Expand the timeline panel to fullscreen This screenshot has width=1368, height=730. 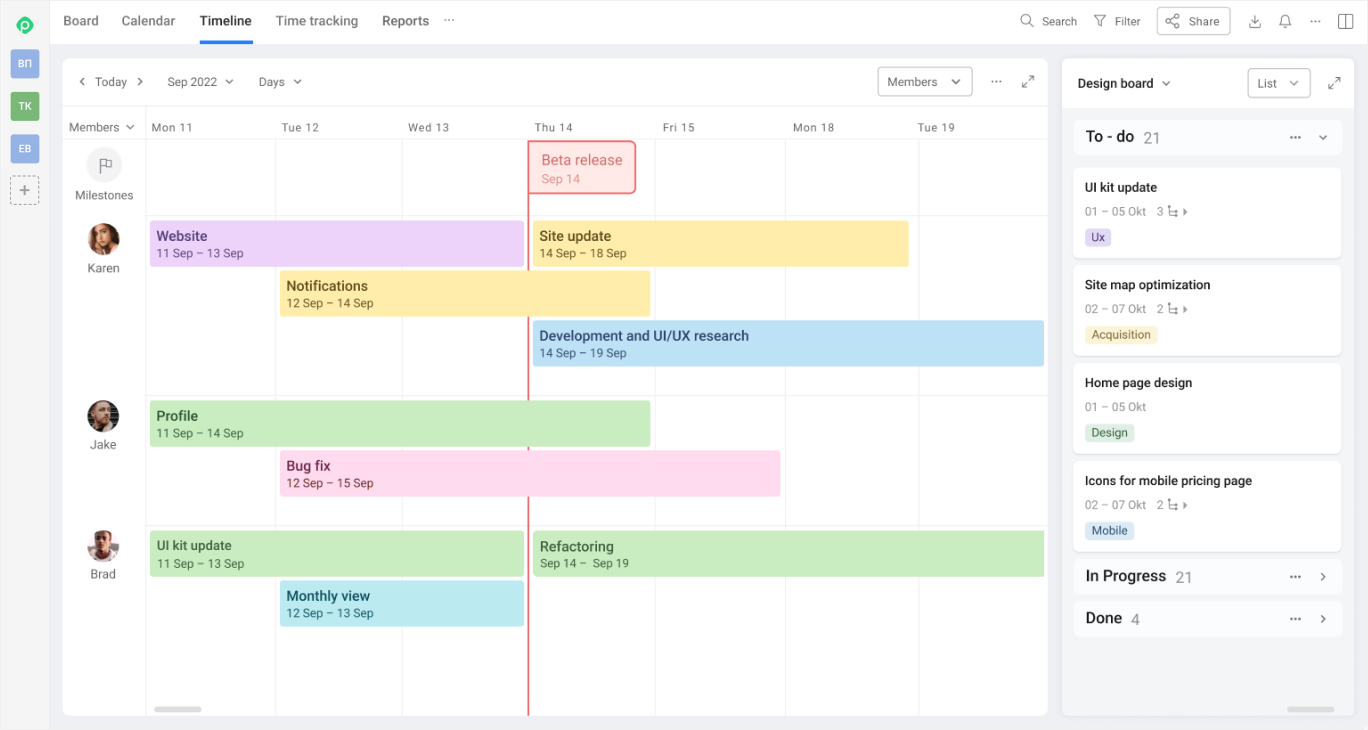pos(1028,82)
